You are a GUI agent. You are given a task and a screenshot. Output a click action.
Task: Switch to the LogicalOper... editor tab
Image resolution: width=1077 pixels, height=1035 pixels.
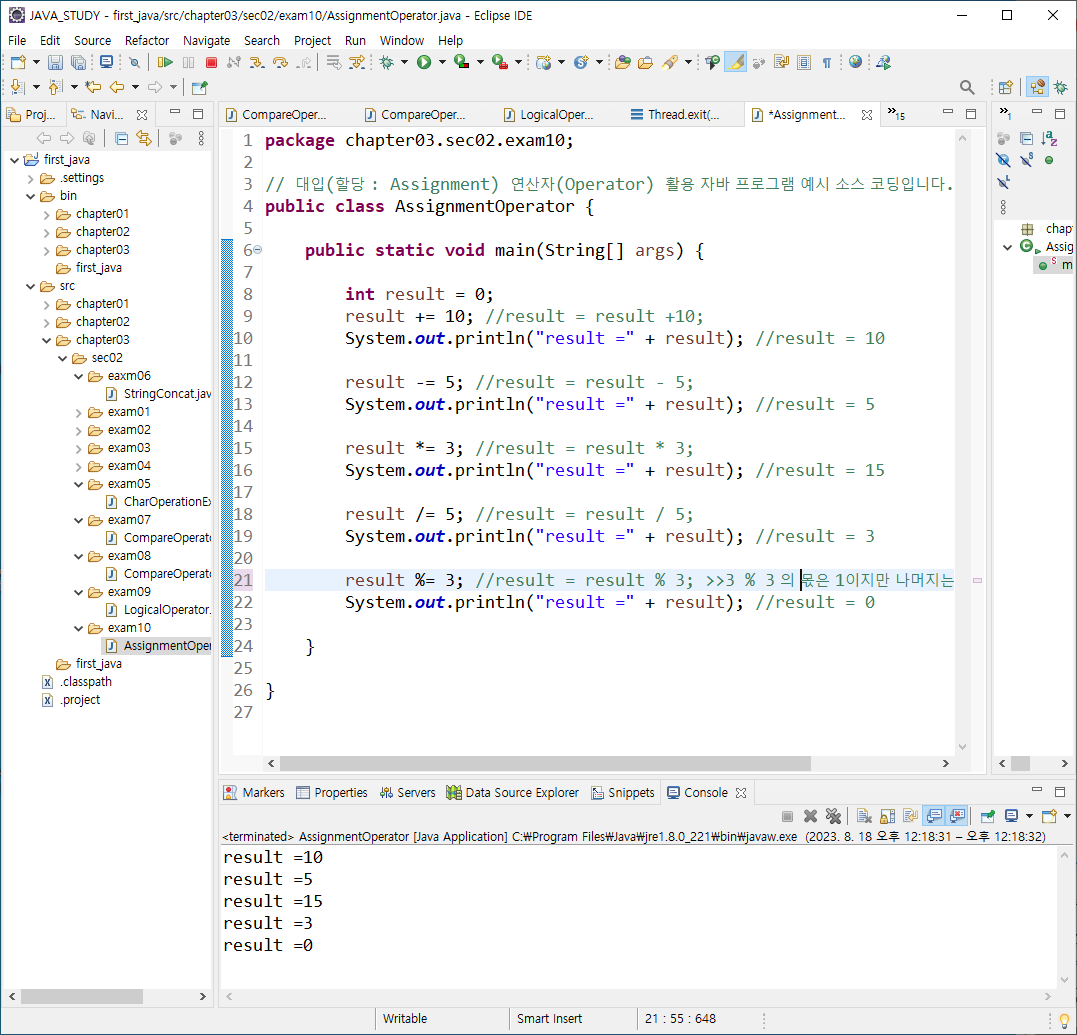(x=549, y=115)
